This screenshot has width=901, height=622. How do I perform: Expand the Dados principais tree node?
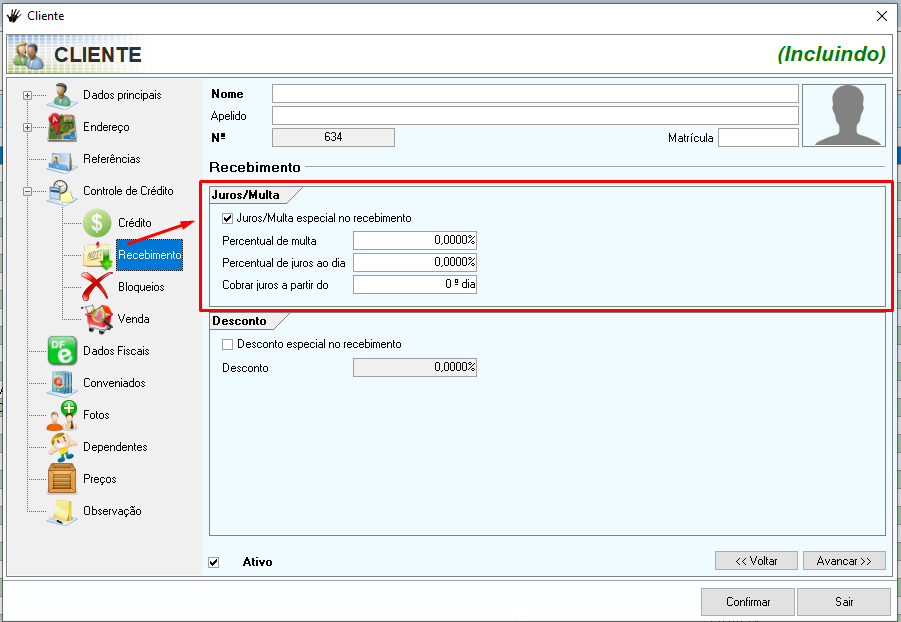pyautogui.click(x=27, y=96)
